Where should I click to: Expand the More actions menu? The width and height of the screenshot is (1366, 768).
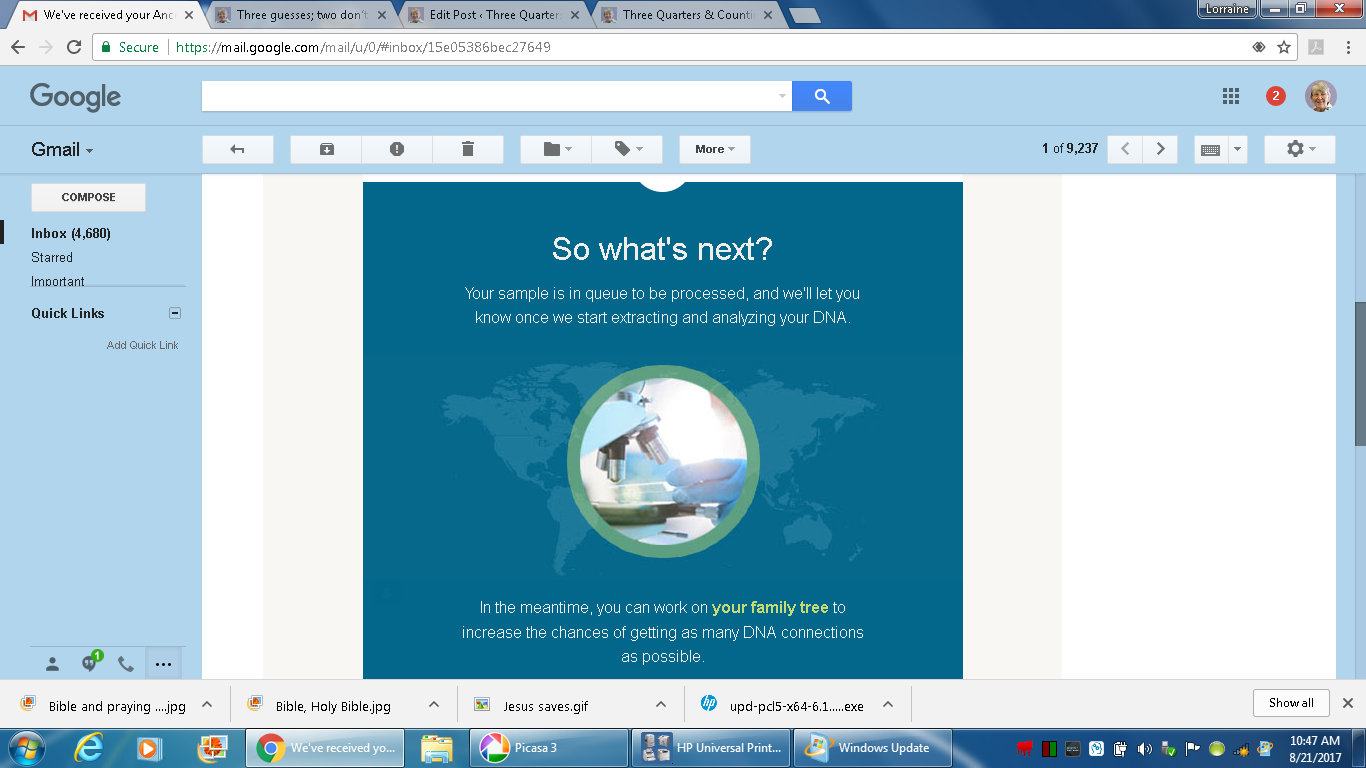click(x=714, y=149)
